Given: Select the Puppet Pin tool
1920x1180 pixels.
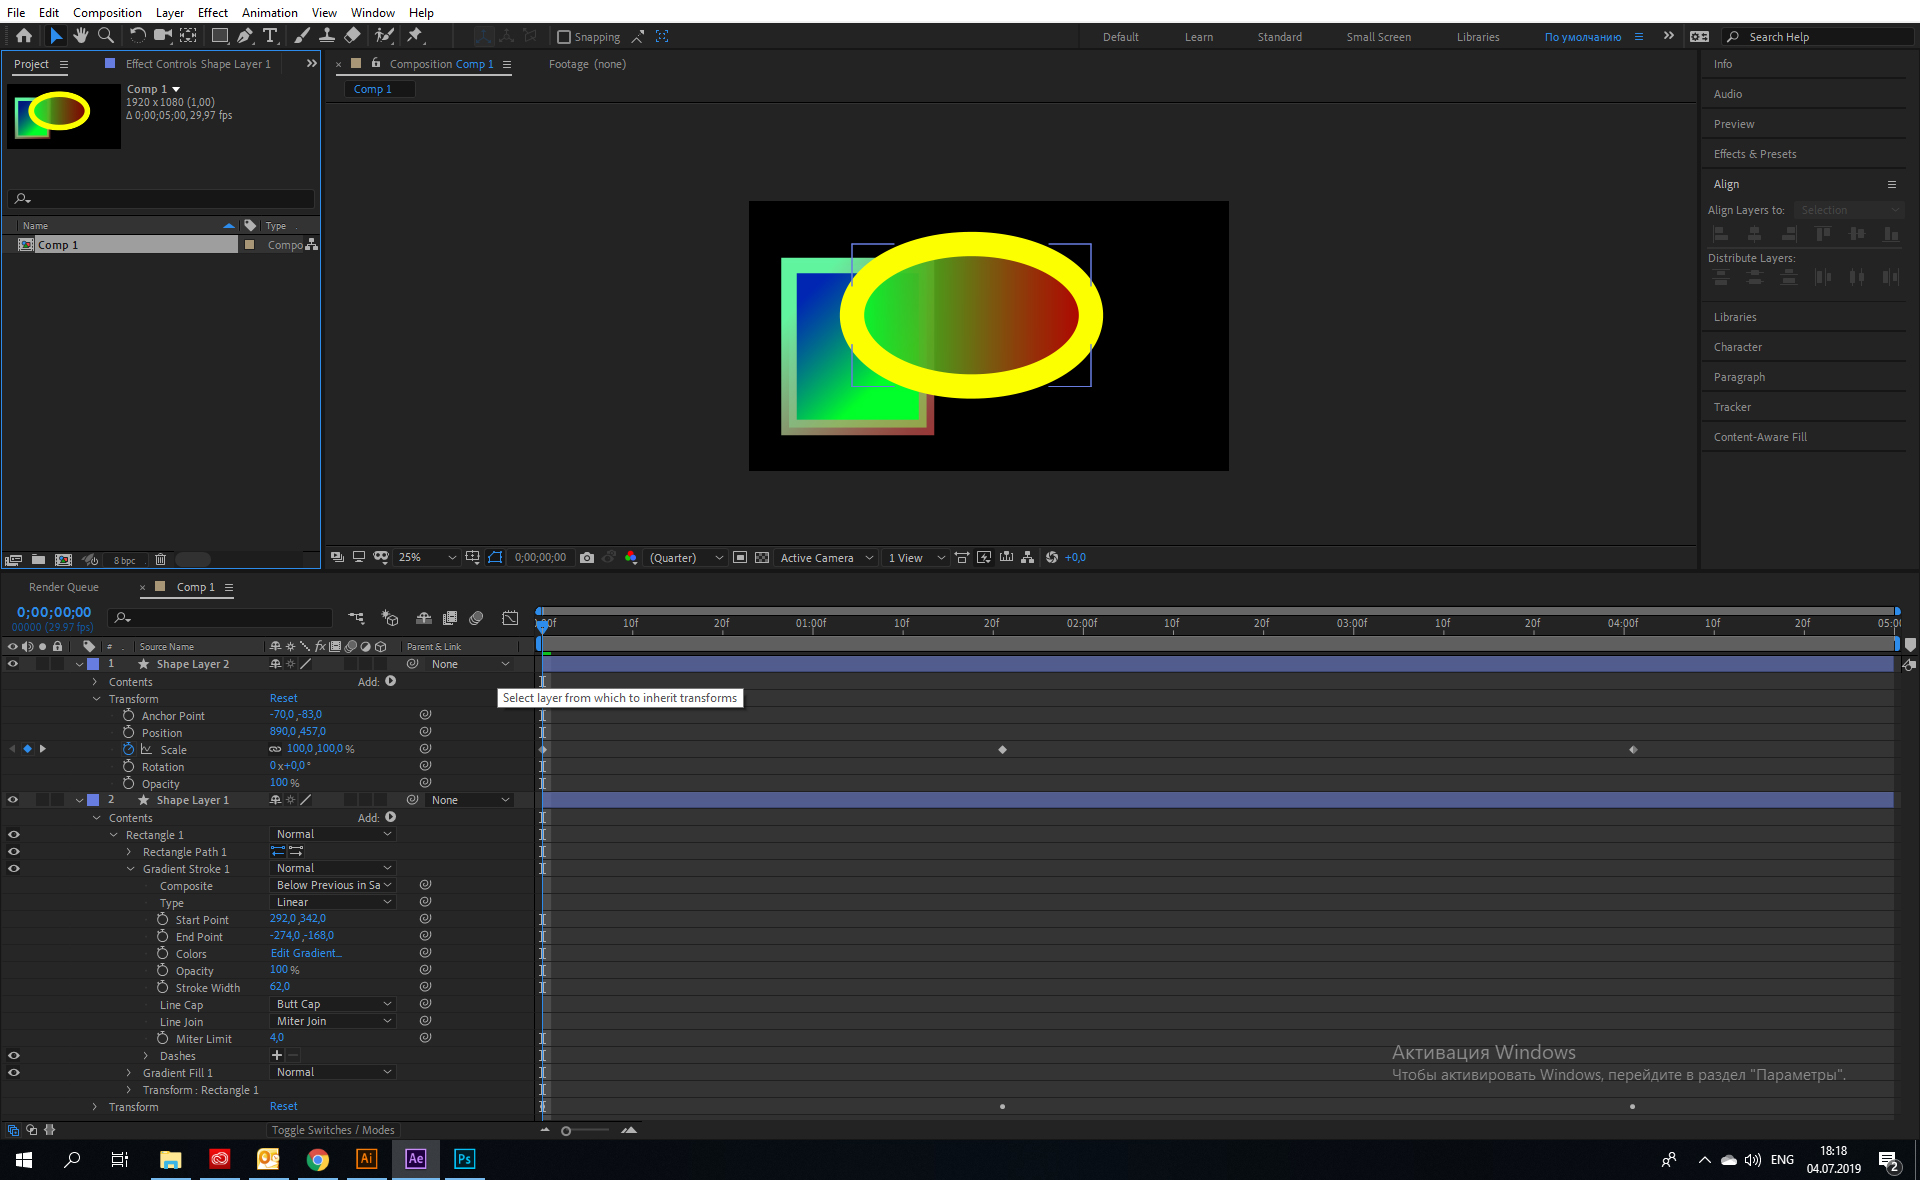Looking at the screenshot, I should point(415,36).
